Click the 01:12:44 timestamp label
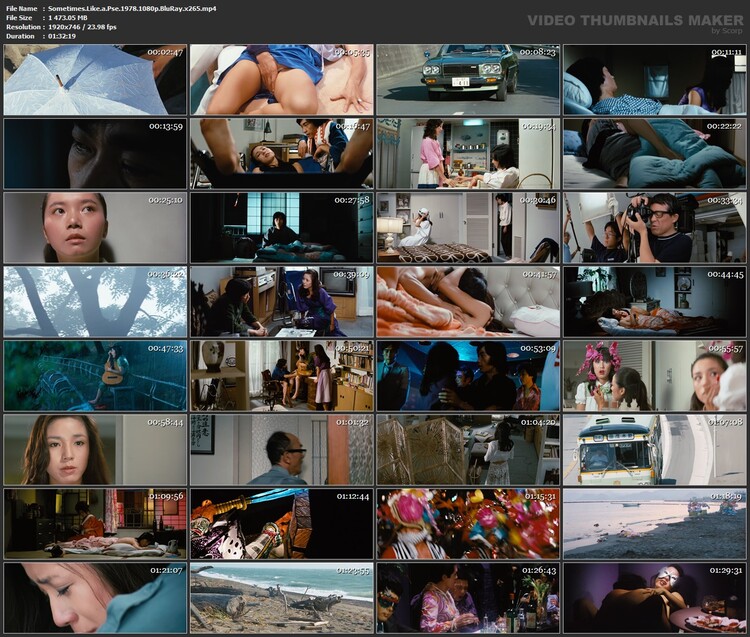This screenshot has height=637, width=750. pos(353,496)
